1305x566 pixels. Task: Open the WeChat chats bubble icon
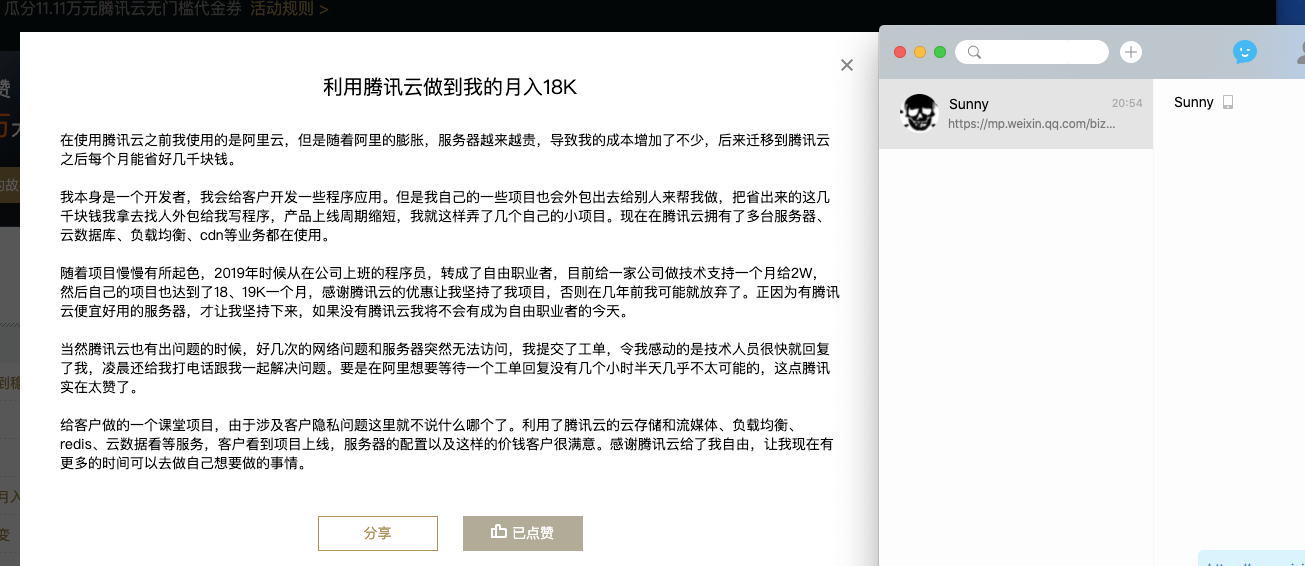(1244, 52)
